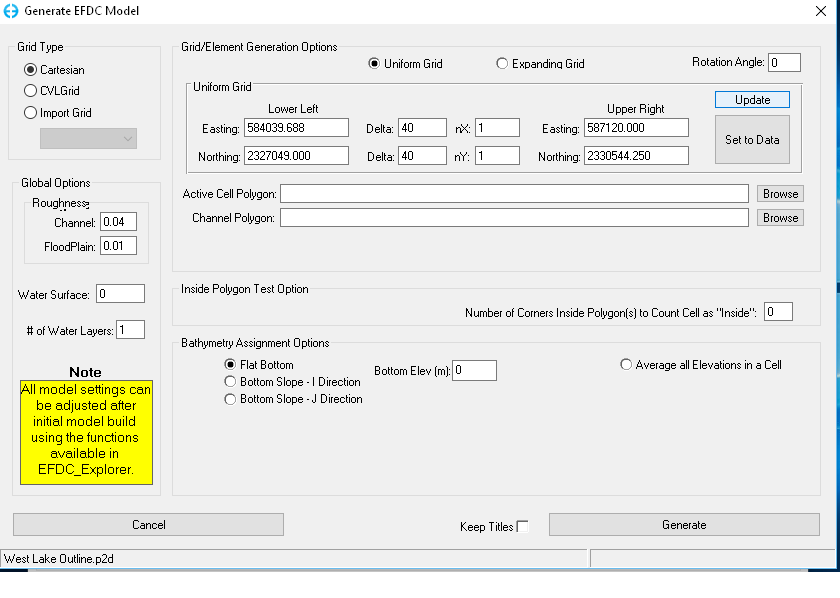Edit the Upper Right Easting field
The height and width of the screenshot is (598, 840).
pyautogui.click(x=636, y=128)
